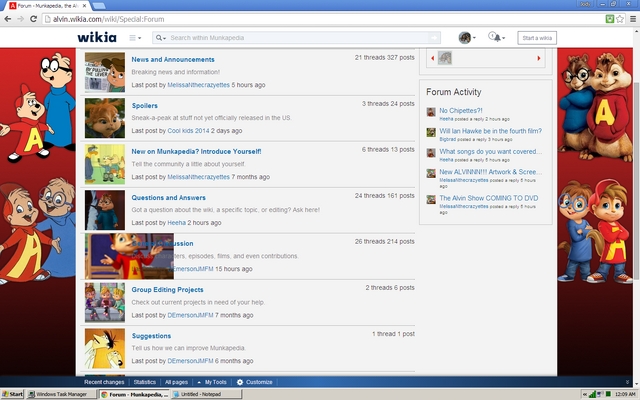Click the right red arrow in the carousel

coord(539,58)
